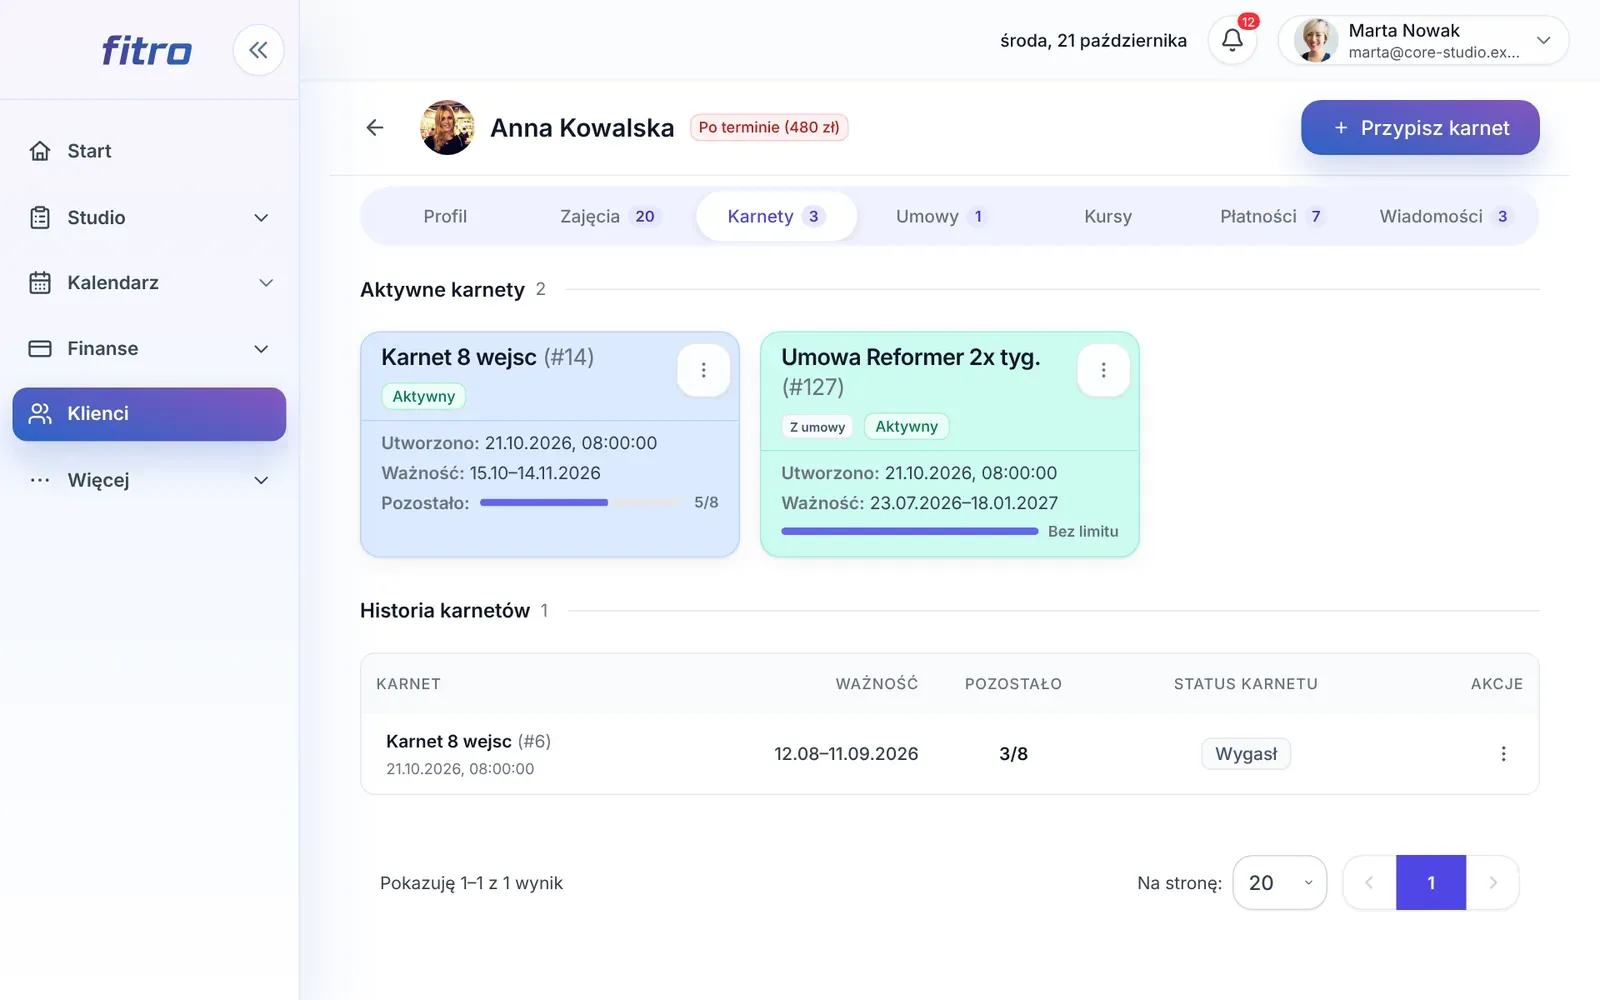The image size is (1600, 1000).
Task: Expand the Studio menu chevron
Action: (261, 218)
